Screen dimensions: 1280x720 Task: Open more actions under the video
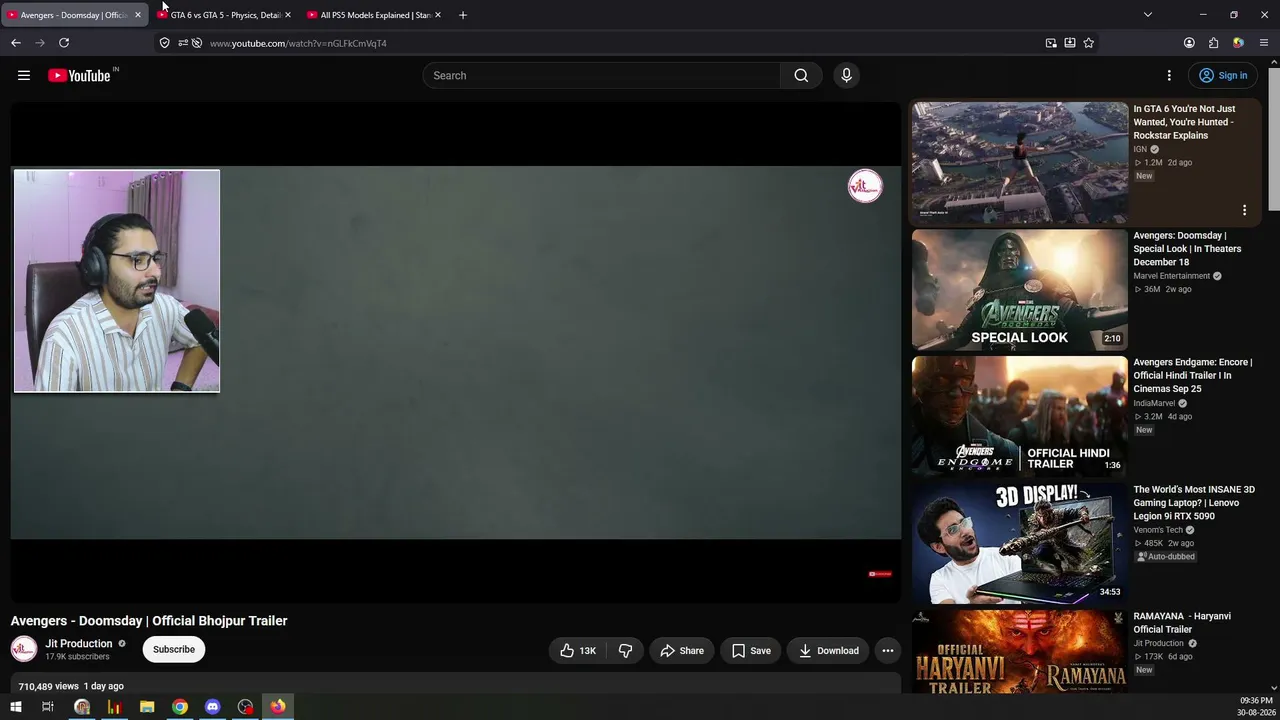pyautogui.click(x=887, y=651)
